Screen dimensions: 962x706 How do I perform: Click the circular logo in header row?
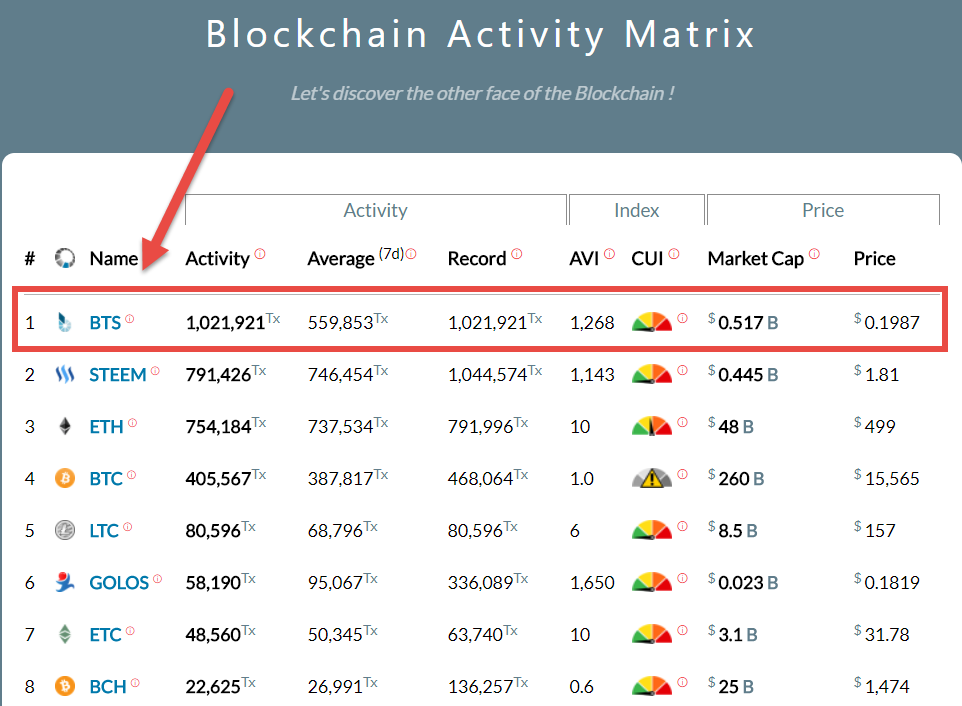[64, 258]
